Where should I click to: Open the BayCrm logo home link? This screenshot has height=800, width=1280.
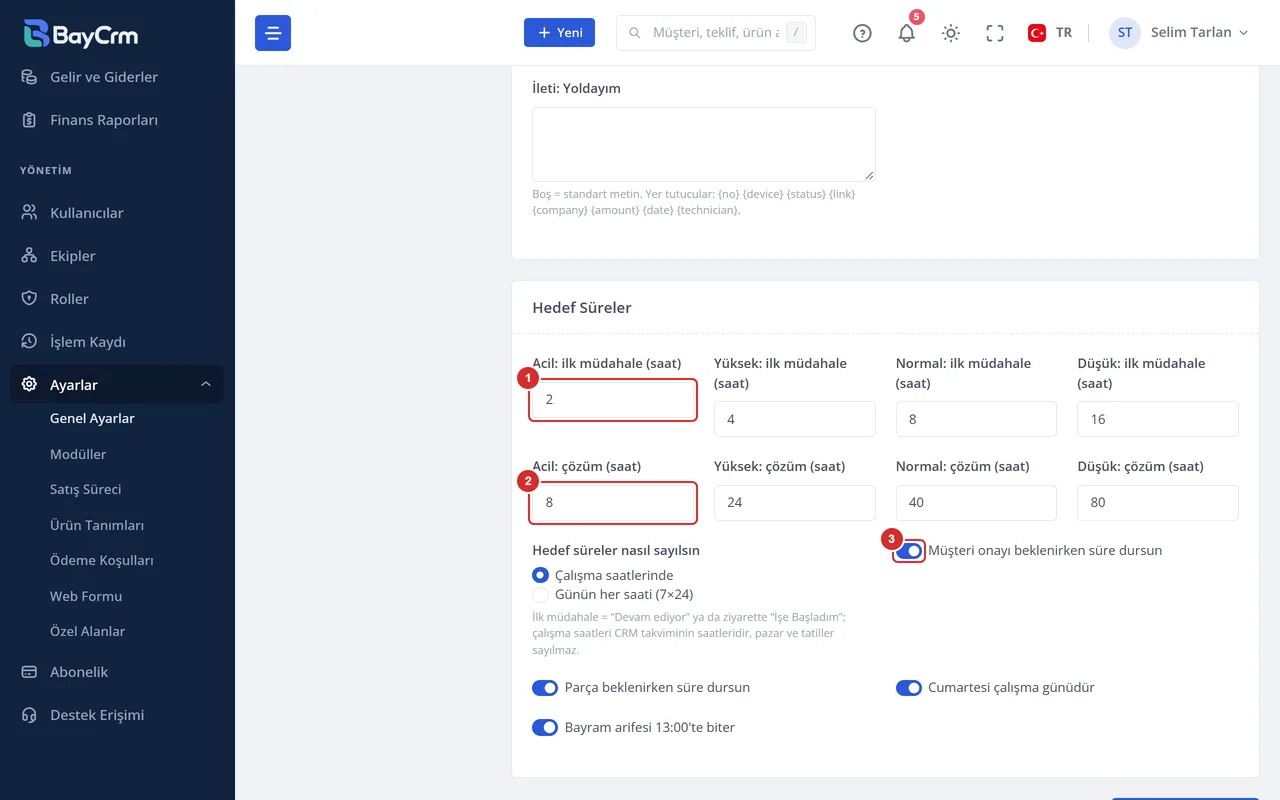pos(81,34)
